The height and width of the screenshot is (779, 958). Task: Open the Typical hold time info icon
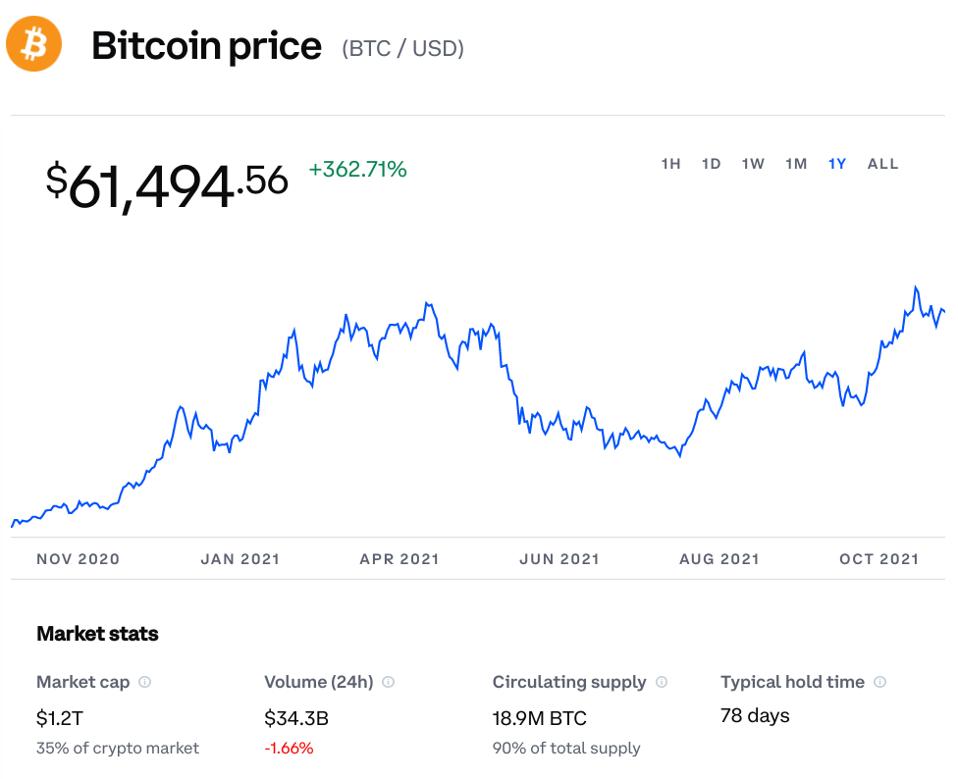pyautogui.click(x=880, y=682)
